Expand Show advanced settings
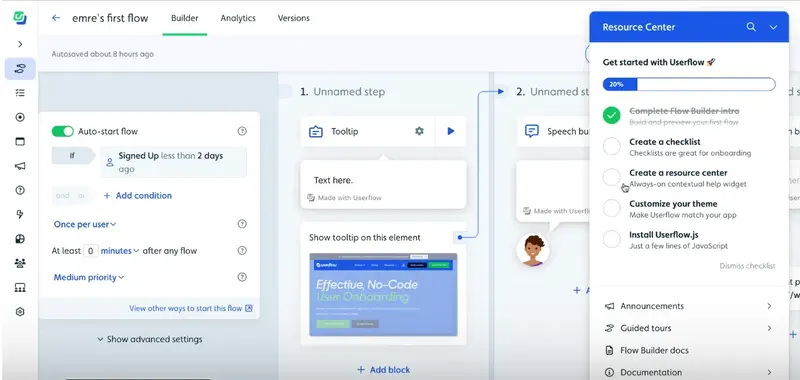This screenshot has height=380, width=800. tap(149, 339)
